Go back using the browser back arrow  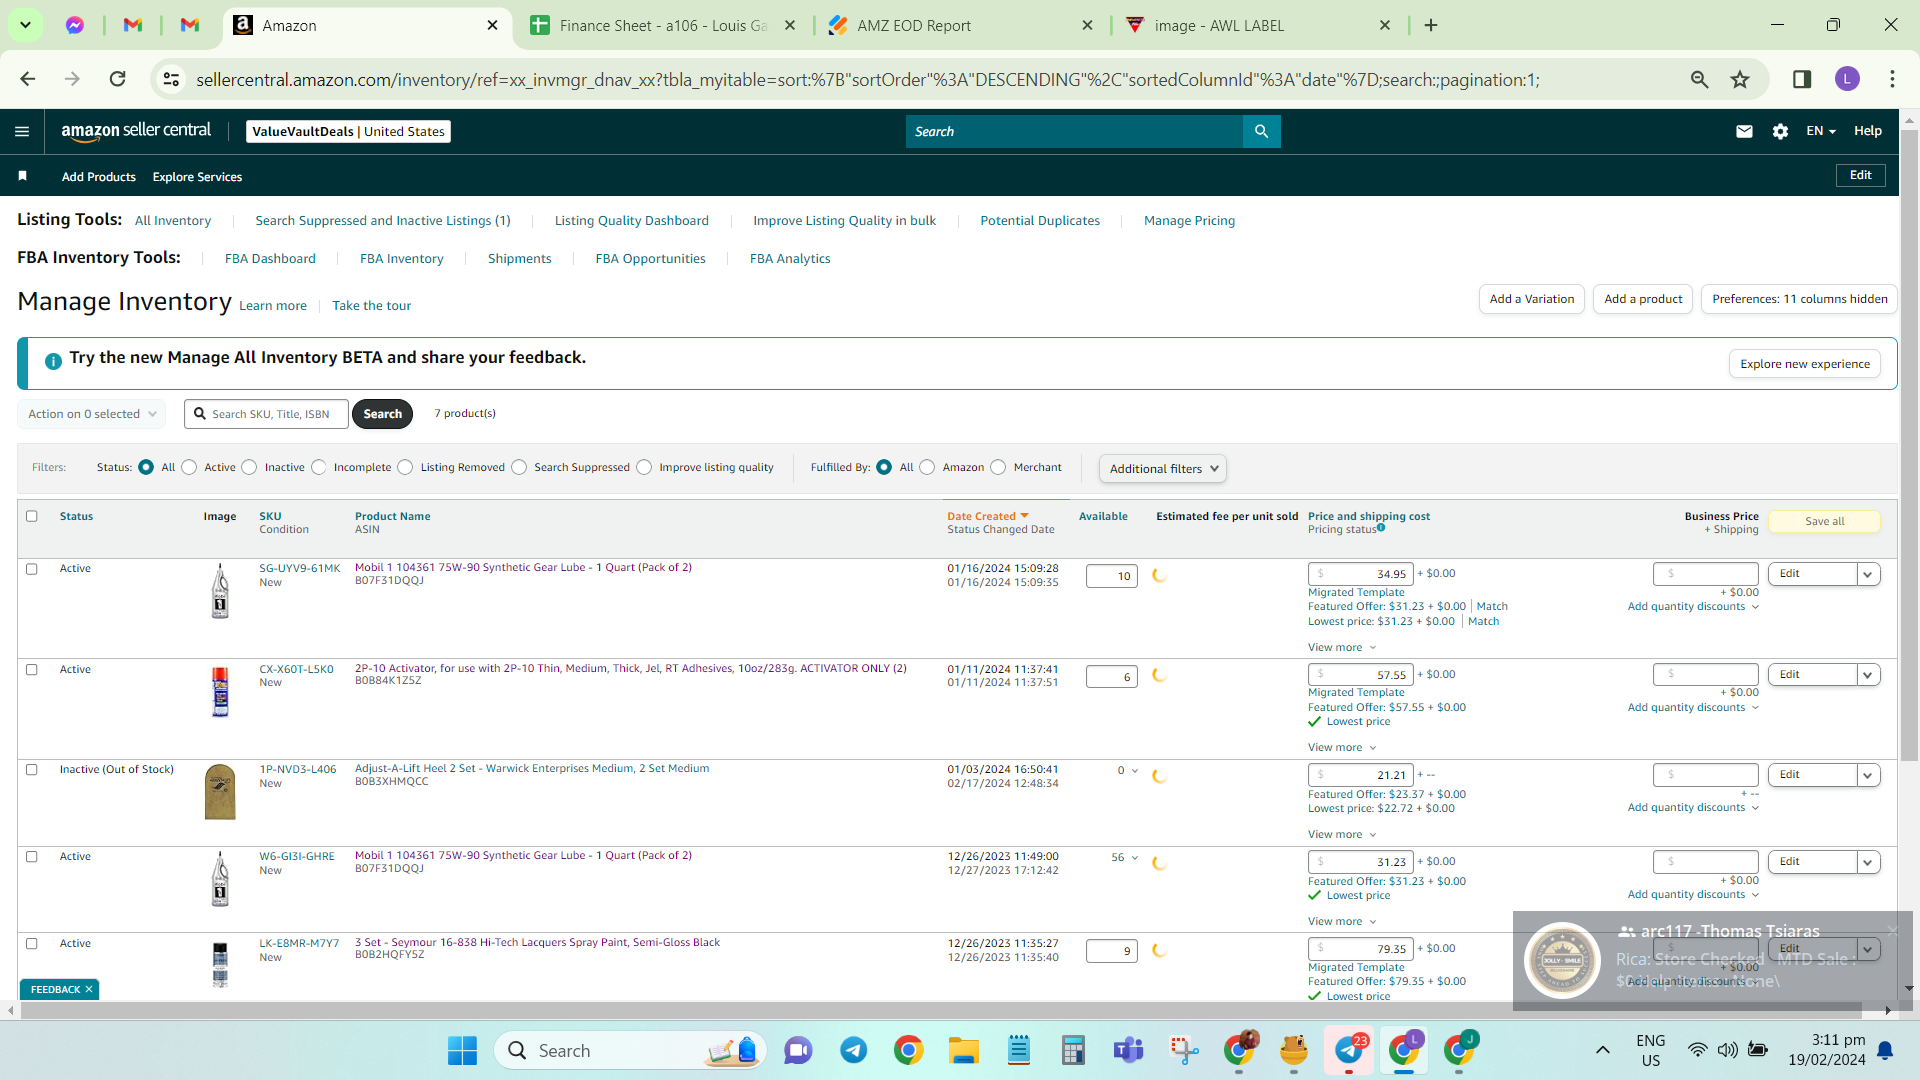[x=28, y=79]
